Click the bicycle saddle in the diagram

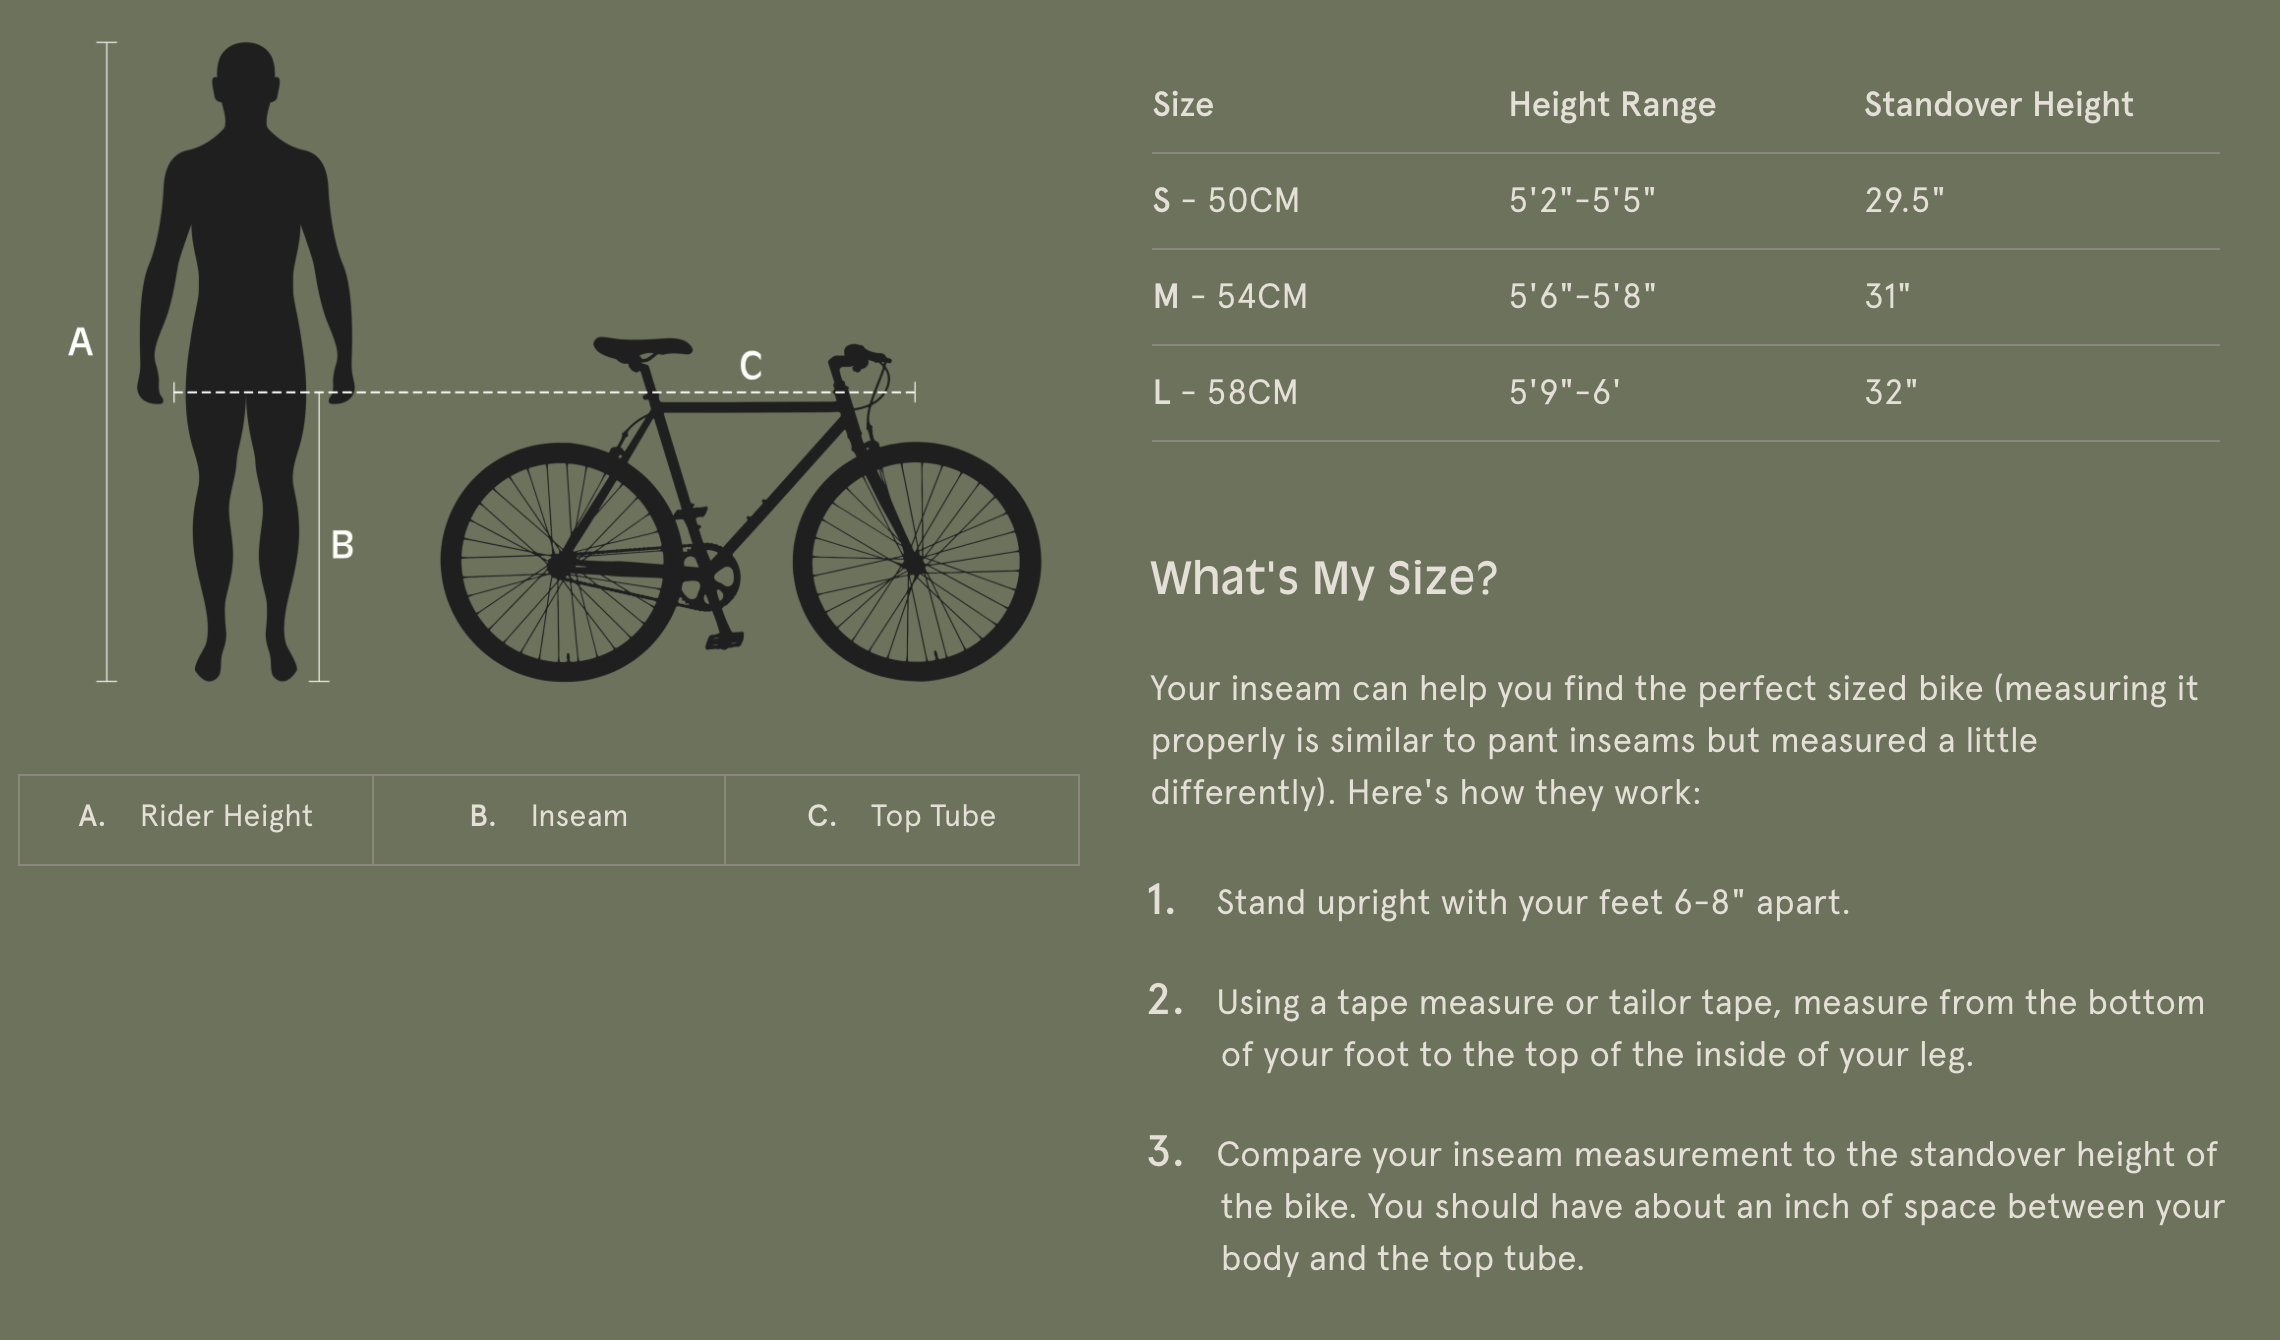tap(642, 348)
